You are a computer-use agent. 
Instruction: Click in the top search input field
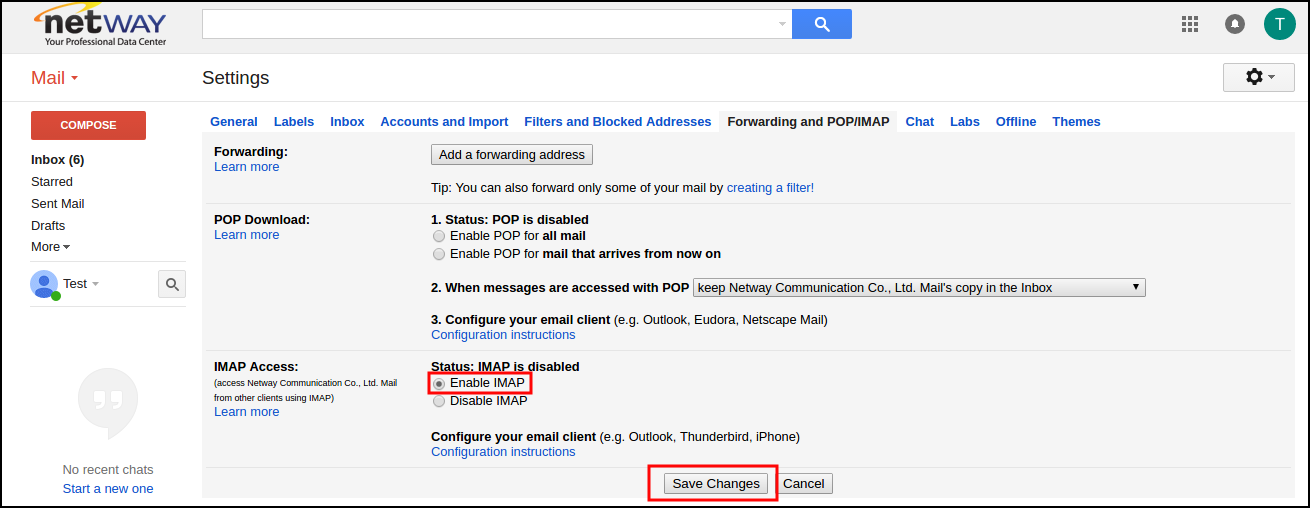(x=490, y=24)
